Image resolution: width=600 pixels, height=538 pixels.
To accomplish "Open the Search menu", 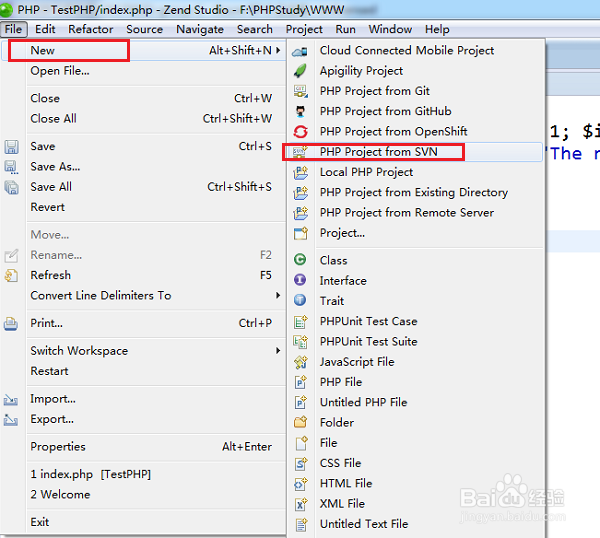I will click(255, 29).
